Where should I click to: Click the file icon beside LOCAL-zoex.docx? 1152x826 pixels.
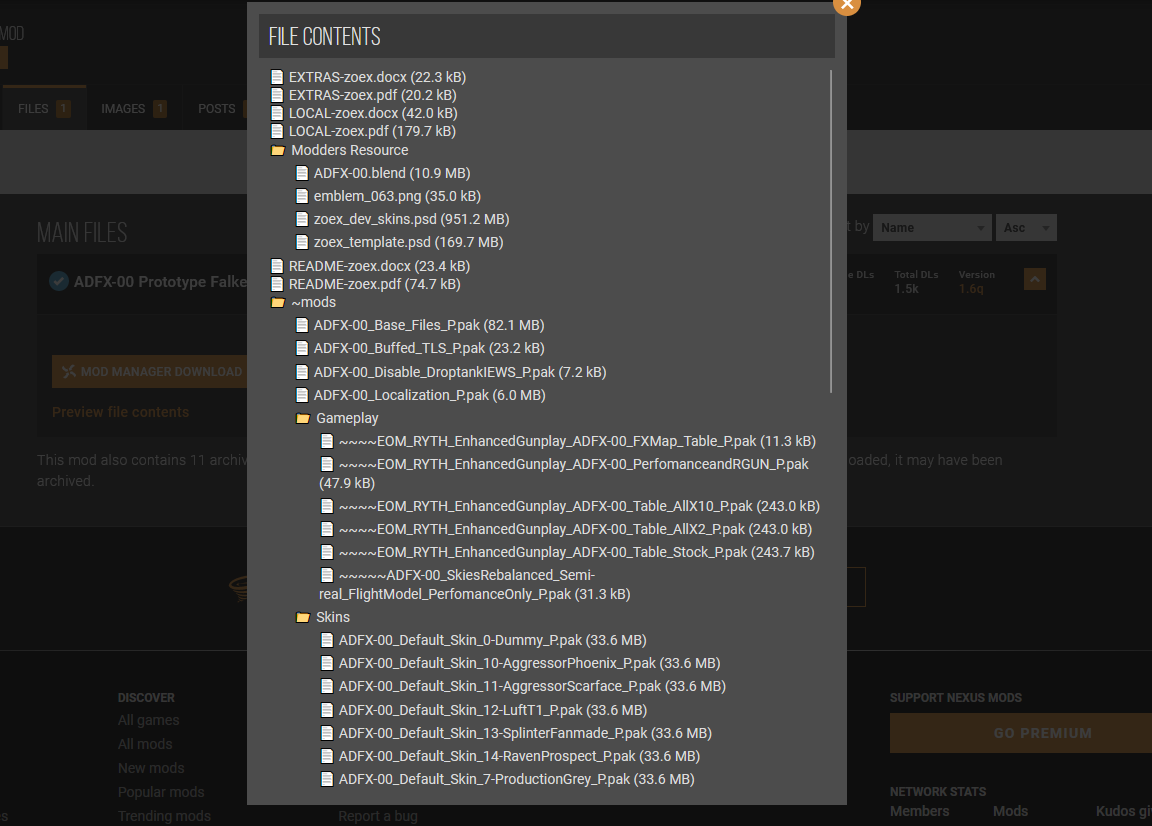pos(277,113)
